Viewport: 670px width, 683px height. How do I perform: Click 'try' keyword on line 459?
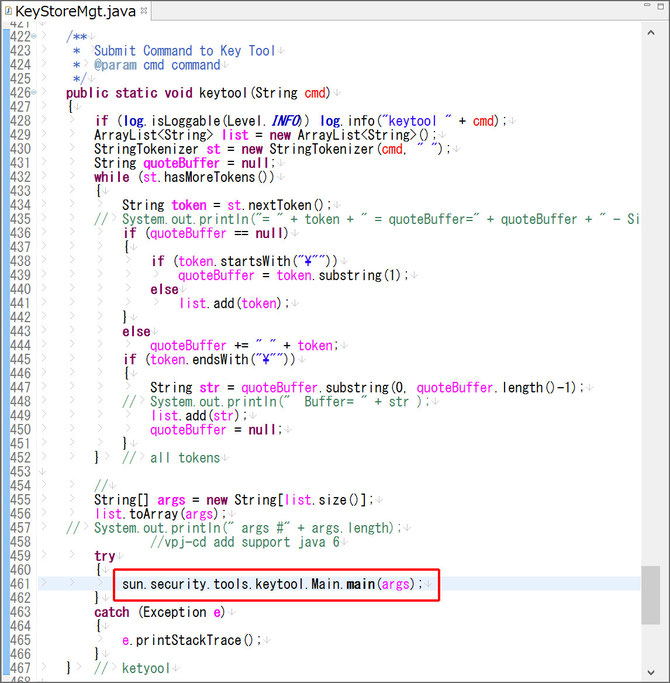105,556
